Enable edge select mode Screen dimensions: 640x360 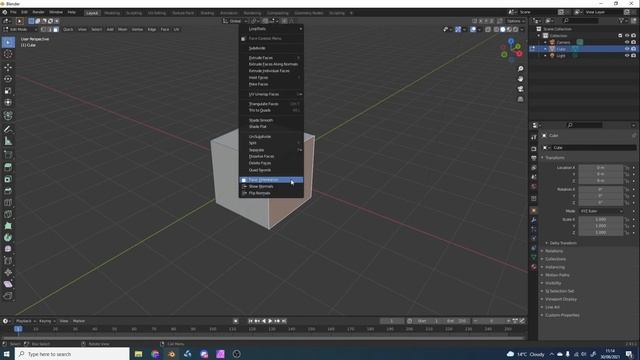[49, 29]
